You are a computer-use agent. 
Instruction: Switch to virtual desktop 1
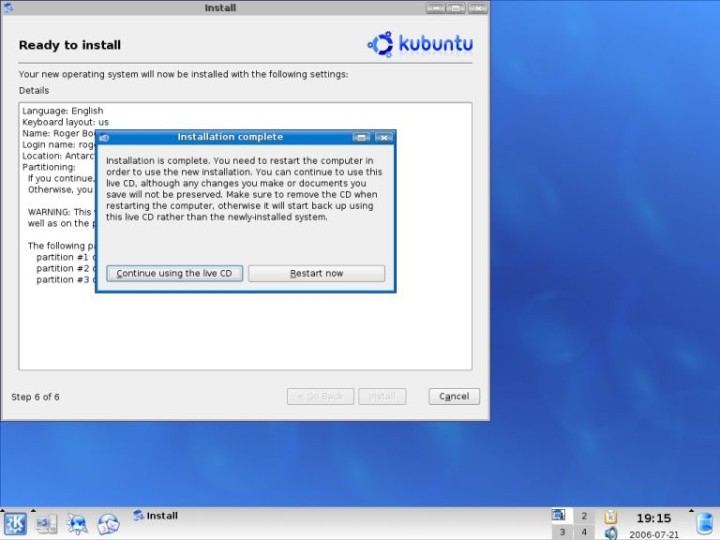pos(561,516)
